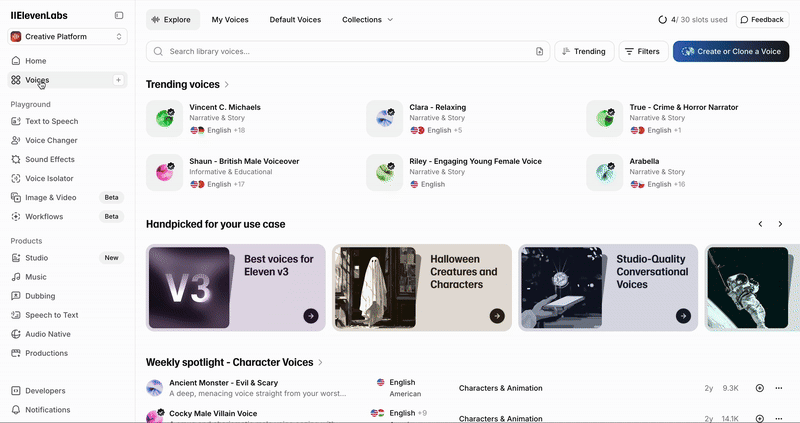Switch to the My Voices tab
The width and height of the screenshot is (800, 423).
coord(231,19)
